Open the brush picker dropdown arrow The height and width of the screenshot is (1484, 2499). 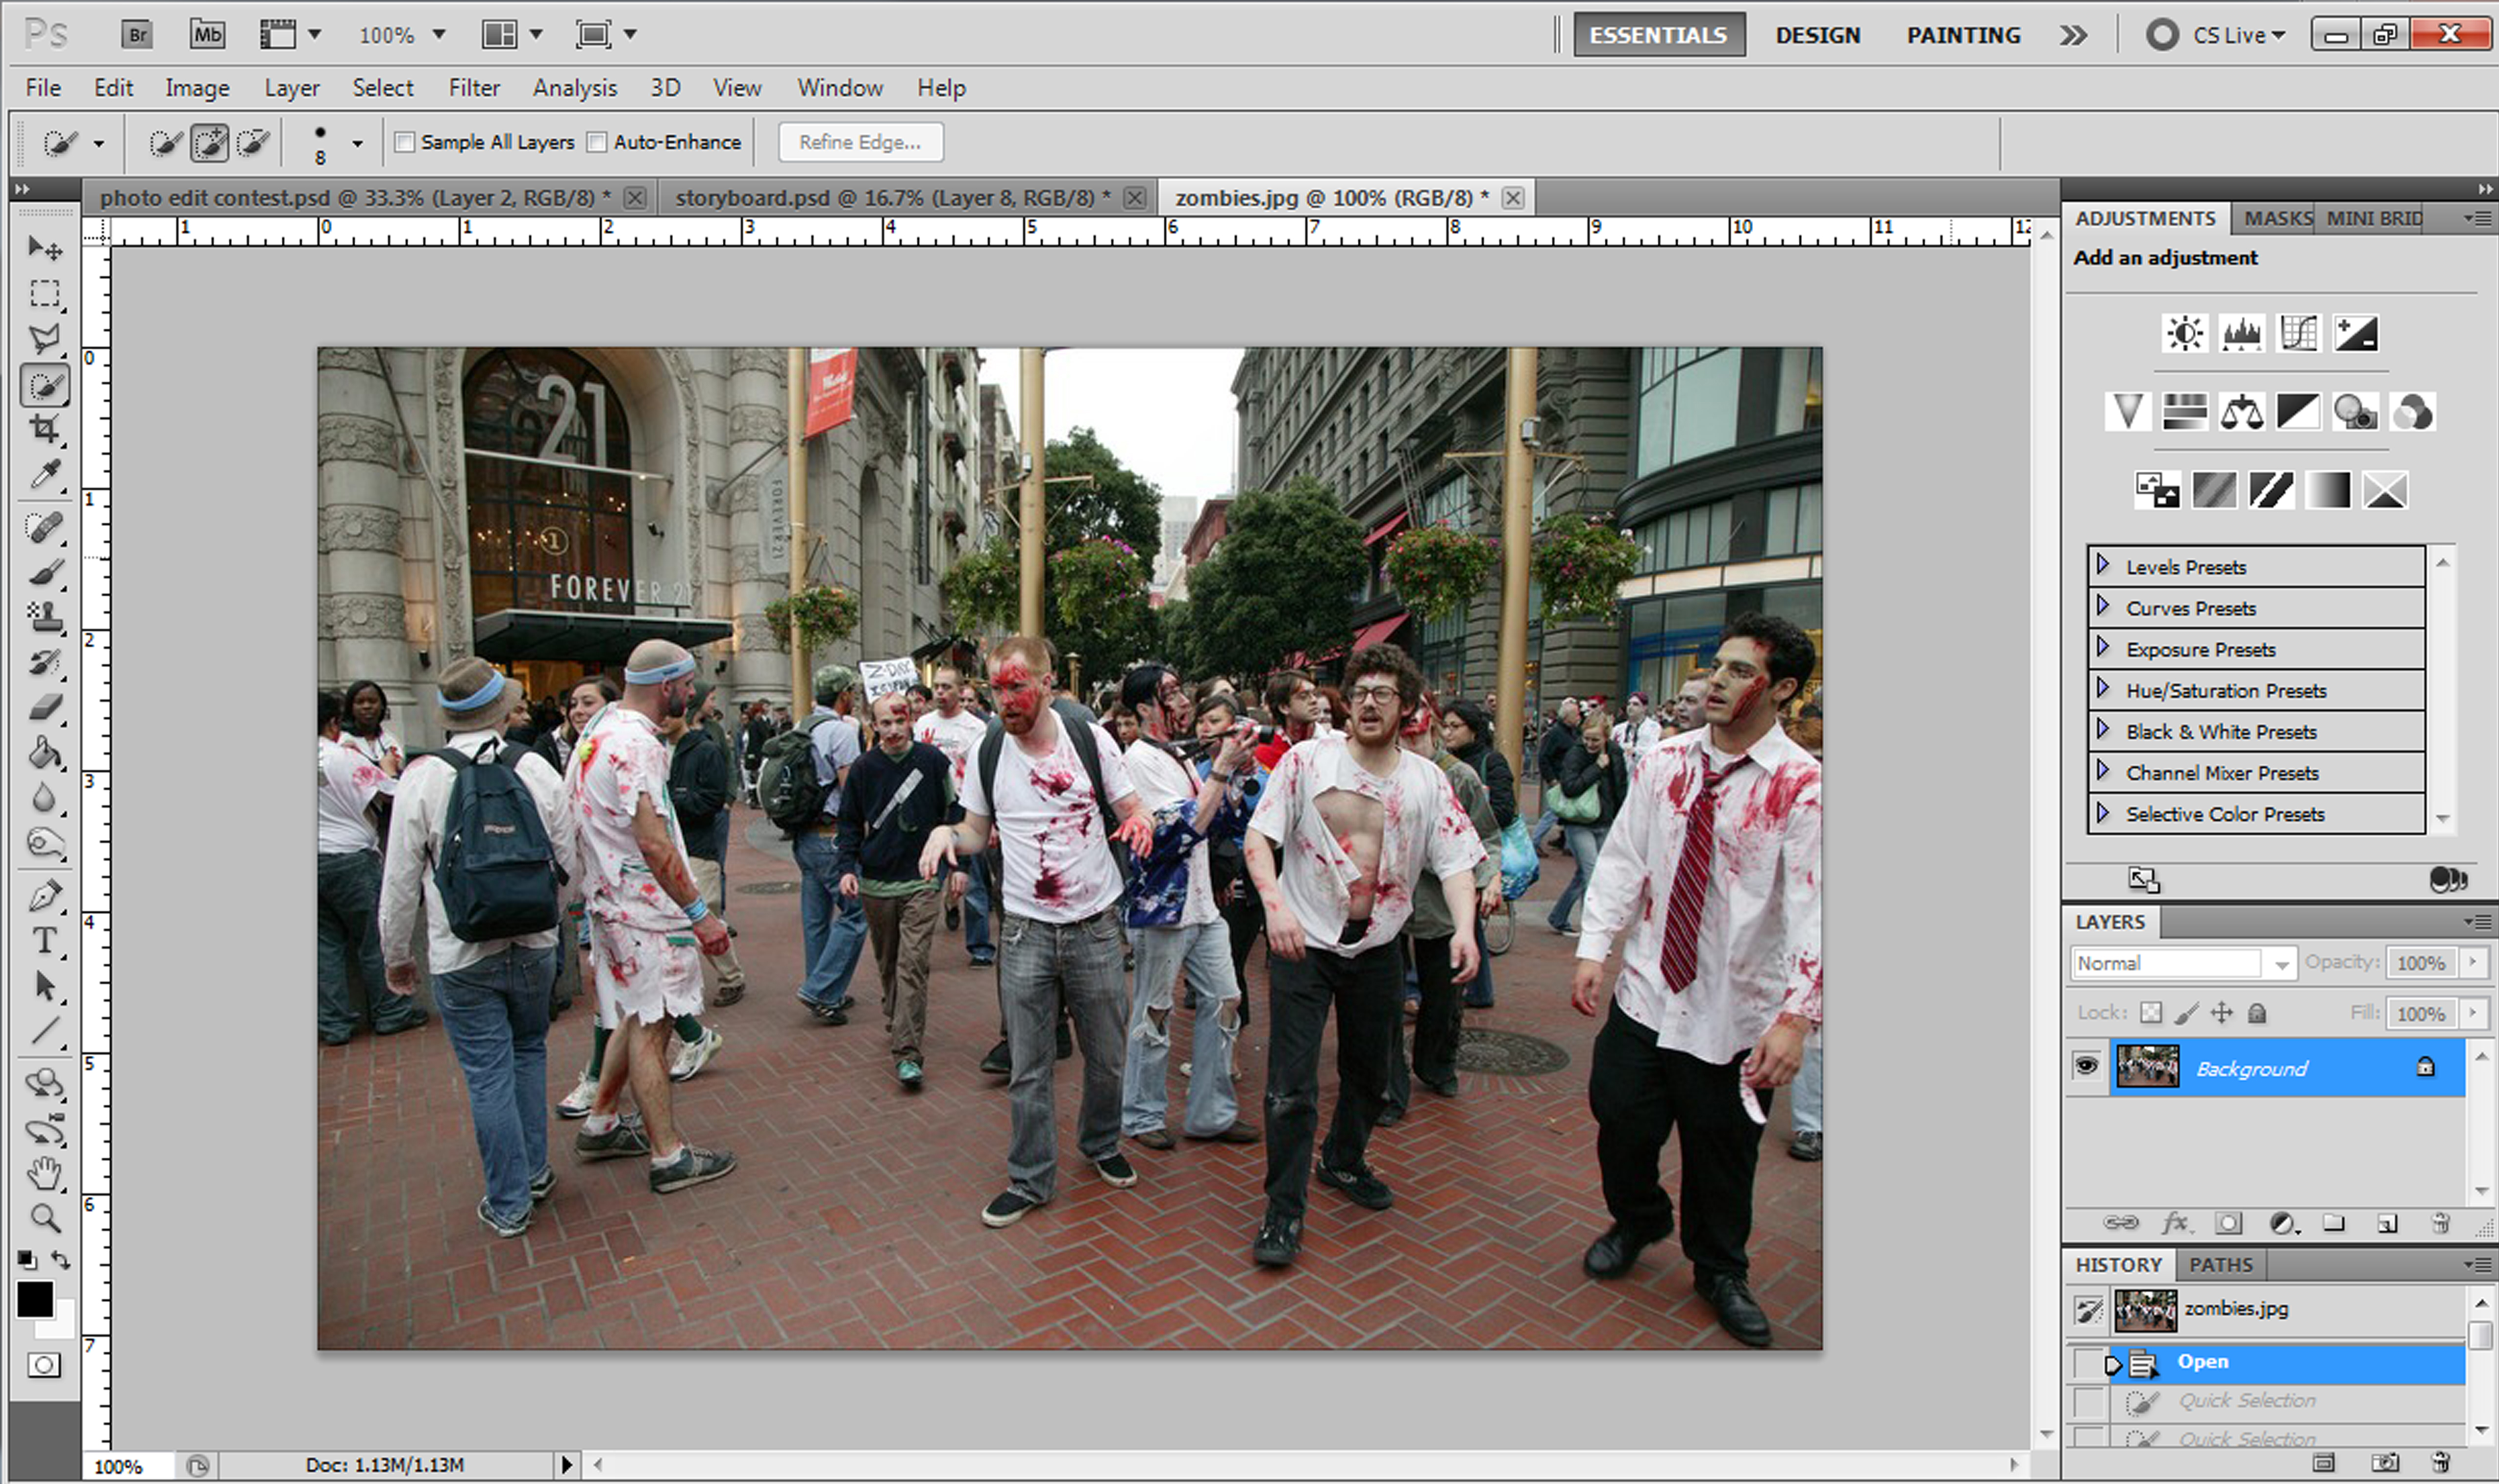point(357,144)
